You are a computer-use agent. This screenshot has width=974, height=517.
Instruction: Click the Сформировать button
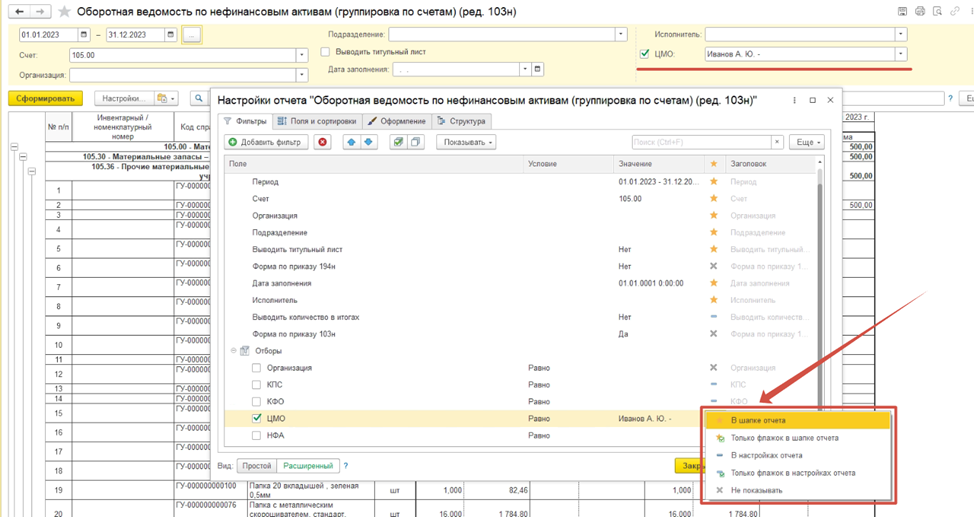coord(45,98)
